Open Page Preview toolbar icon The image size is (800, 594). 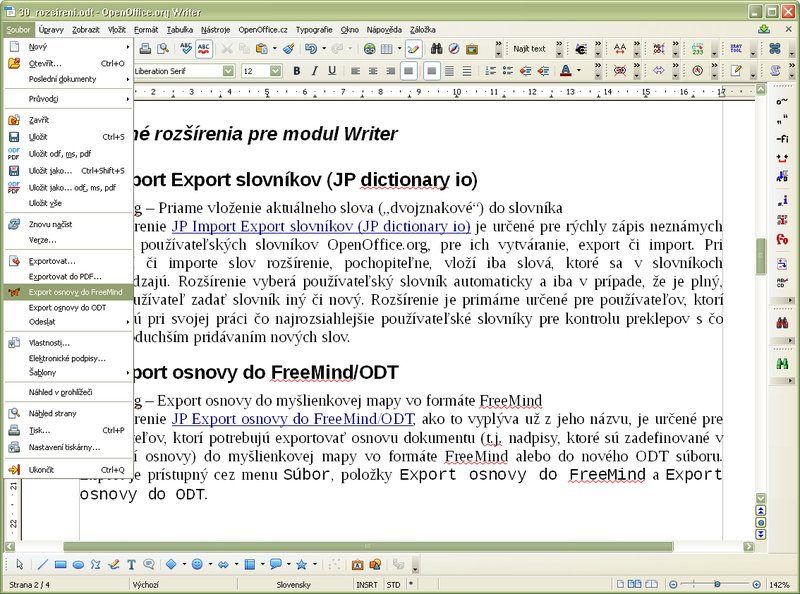point(163,48)
